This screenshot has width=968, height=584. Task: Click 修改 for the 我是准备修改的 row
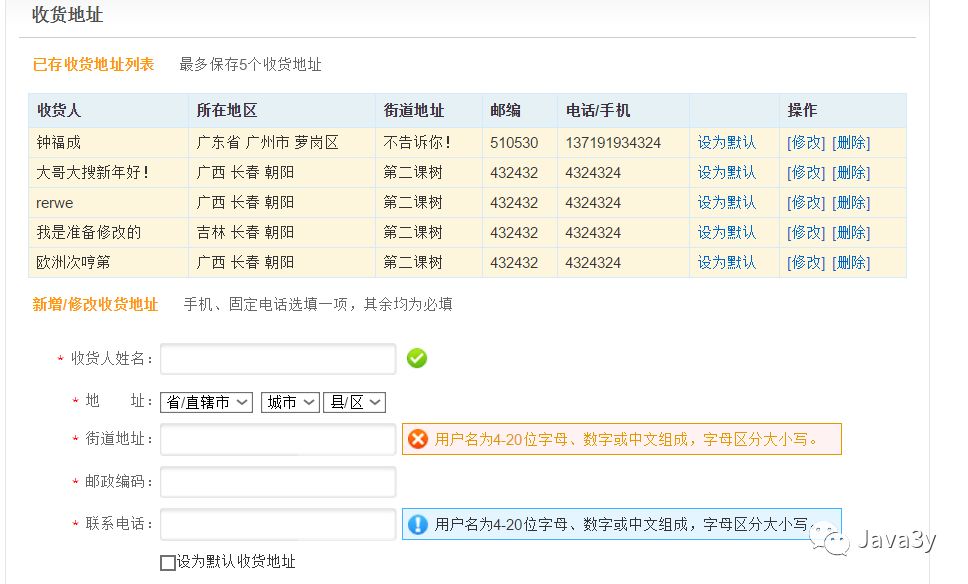806,233
